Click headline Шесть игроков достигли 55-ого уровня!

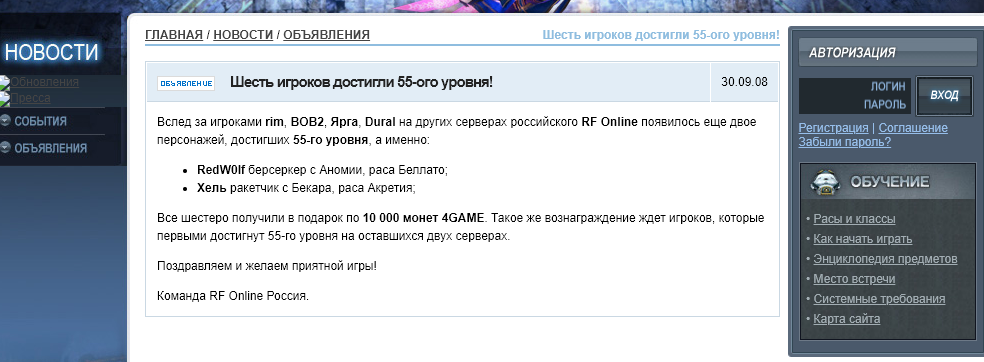361,82
